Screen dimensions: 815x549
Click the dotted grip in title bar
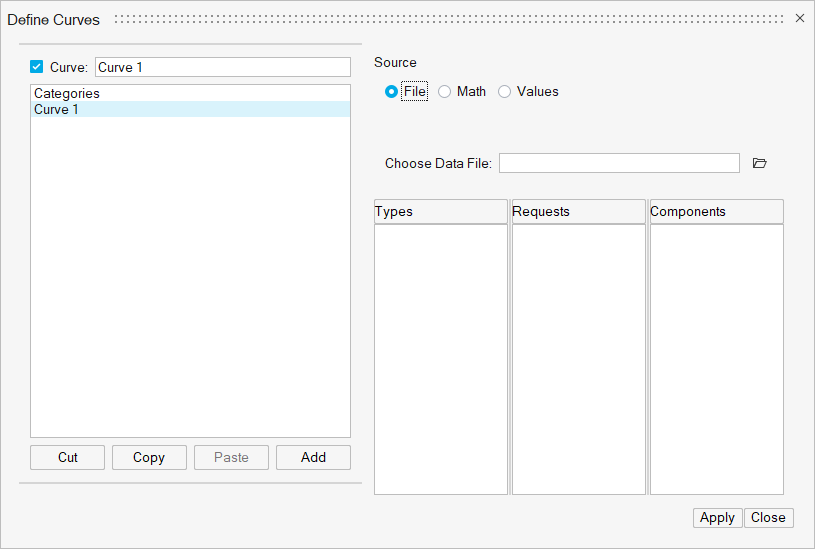pos(450,19)
